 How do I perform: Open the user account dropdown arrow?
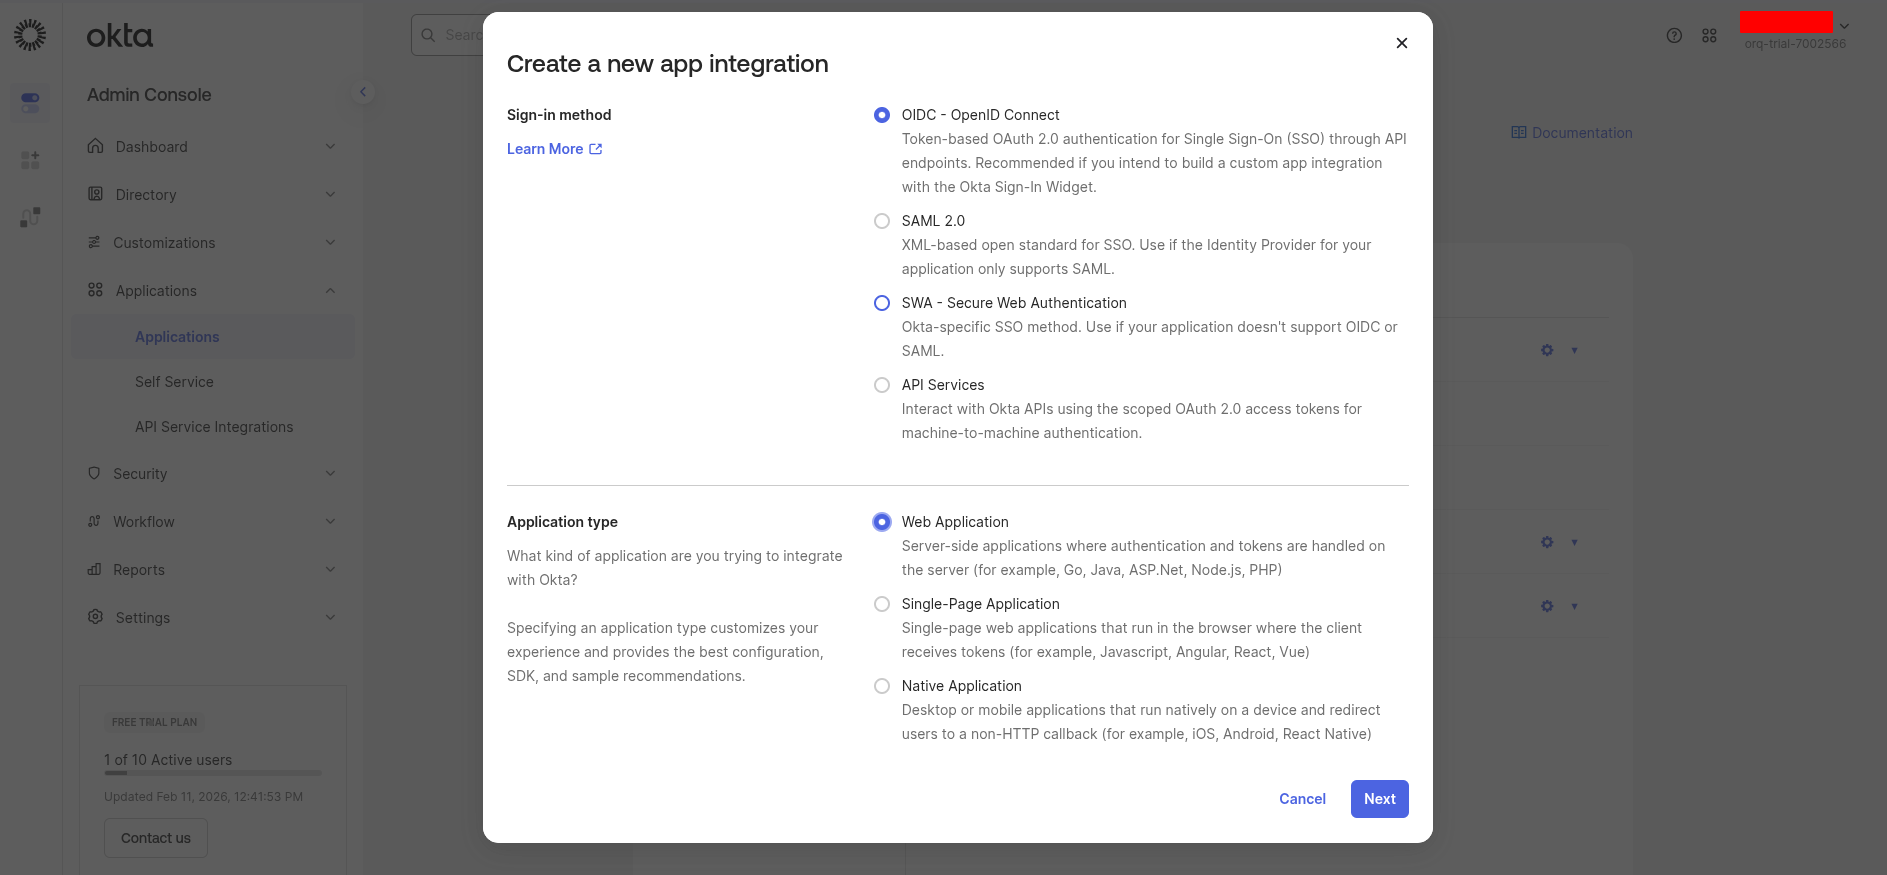[1844, 26]
